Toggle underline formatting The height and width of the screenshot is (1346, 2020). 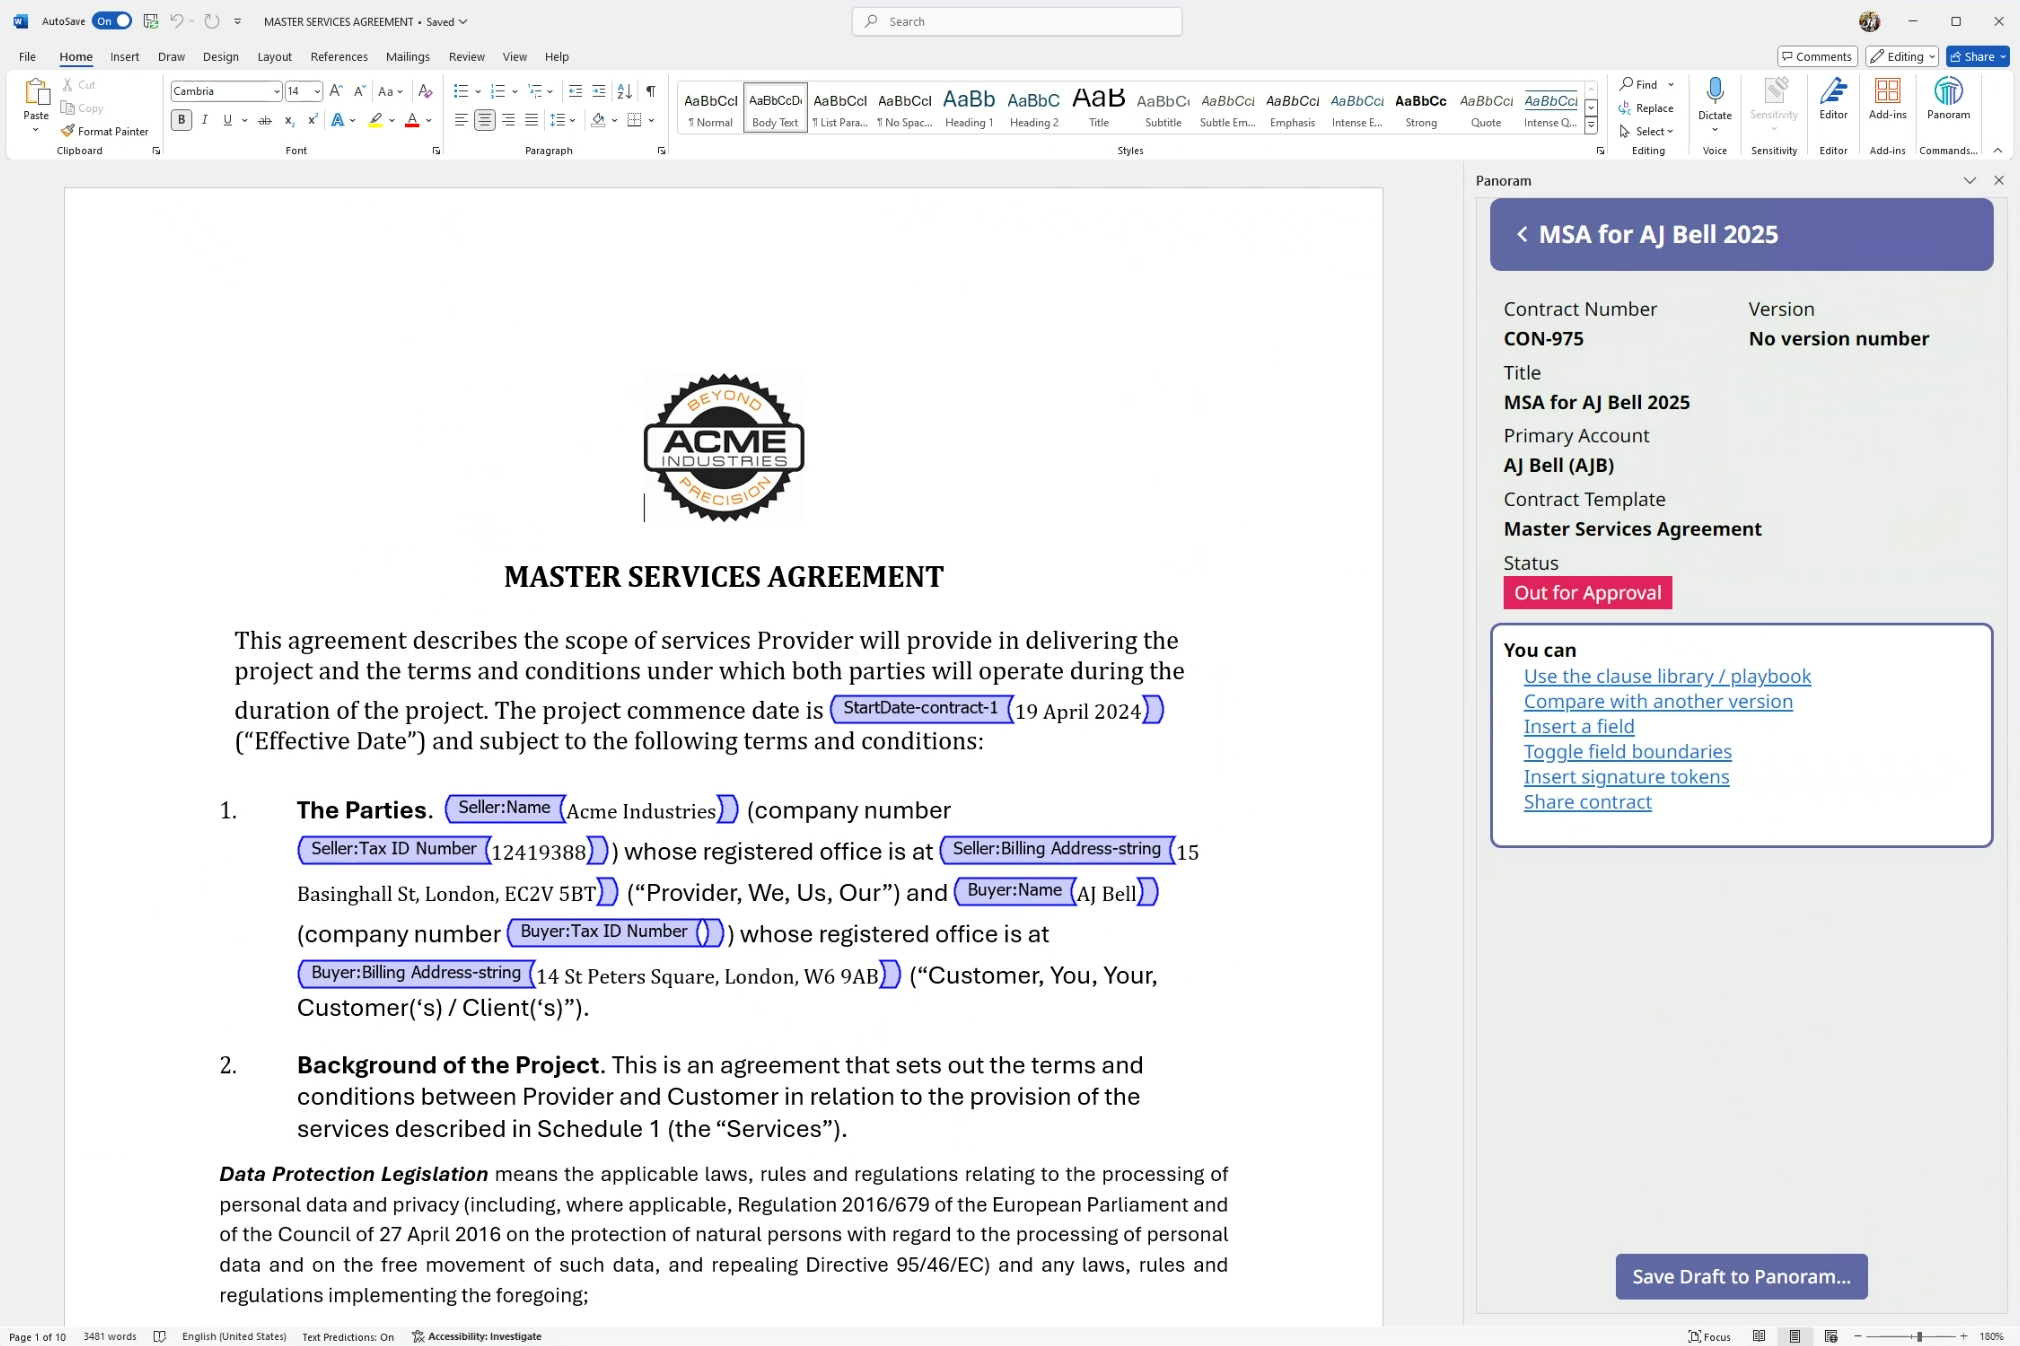tap(227, 120)
